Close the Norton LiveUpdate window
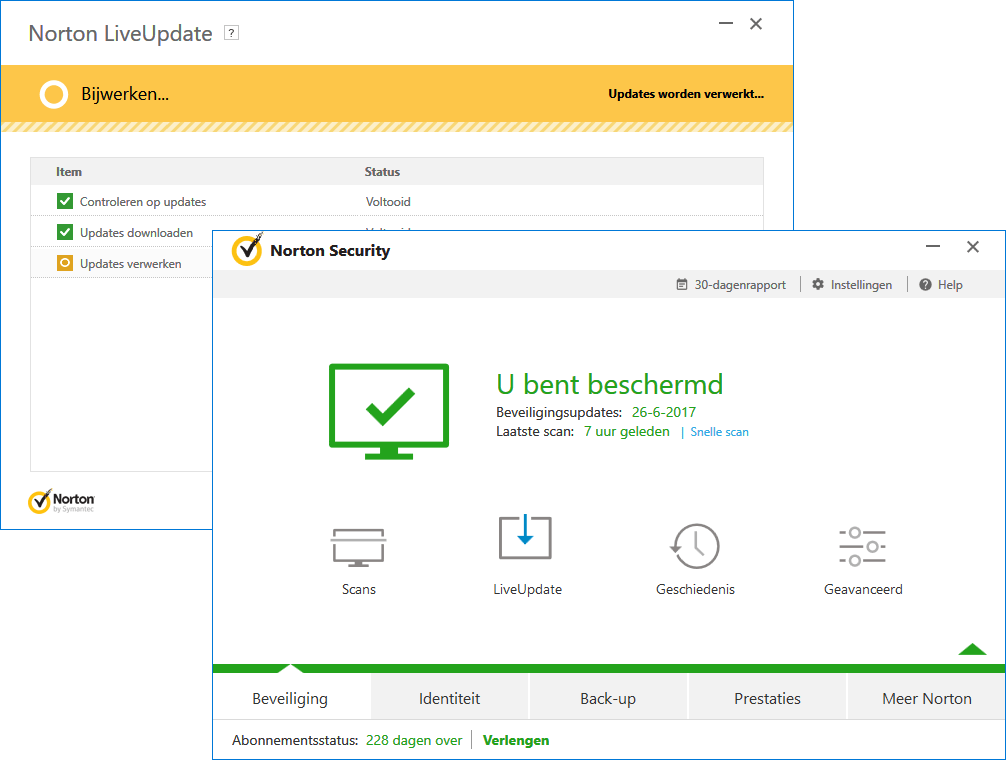The height and width of the screenshot is (760, 1006). coord(756,24)
